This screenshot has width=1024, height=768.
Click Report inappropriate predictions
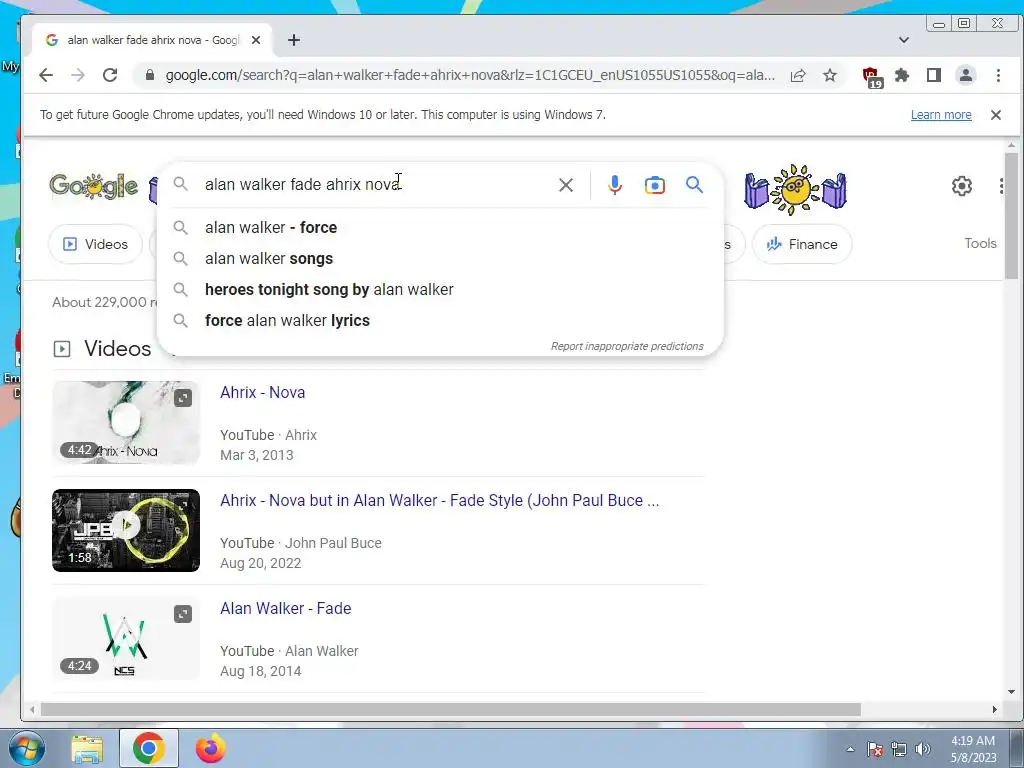pos(627,346)
